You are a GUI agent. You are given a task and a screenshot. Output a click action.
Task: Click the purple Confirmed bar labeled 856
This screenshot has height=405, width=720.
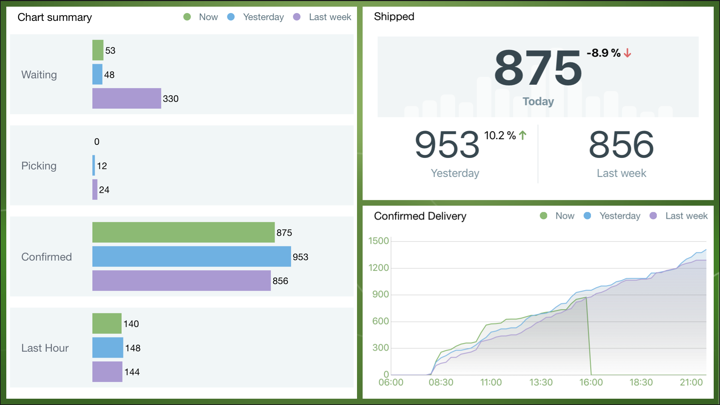pos(181,281)
